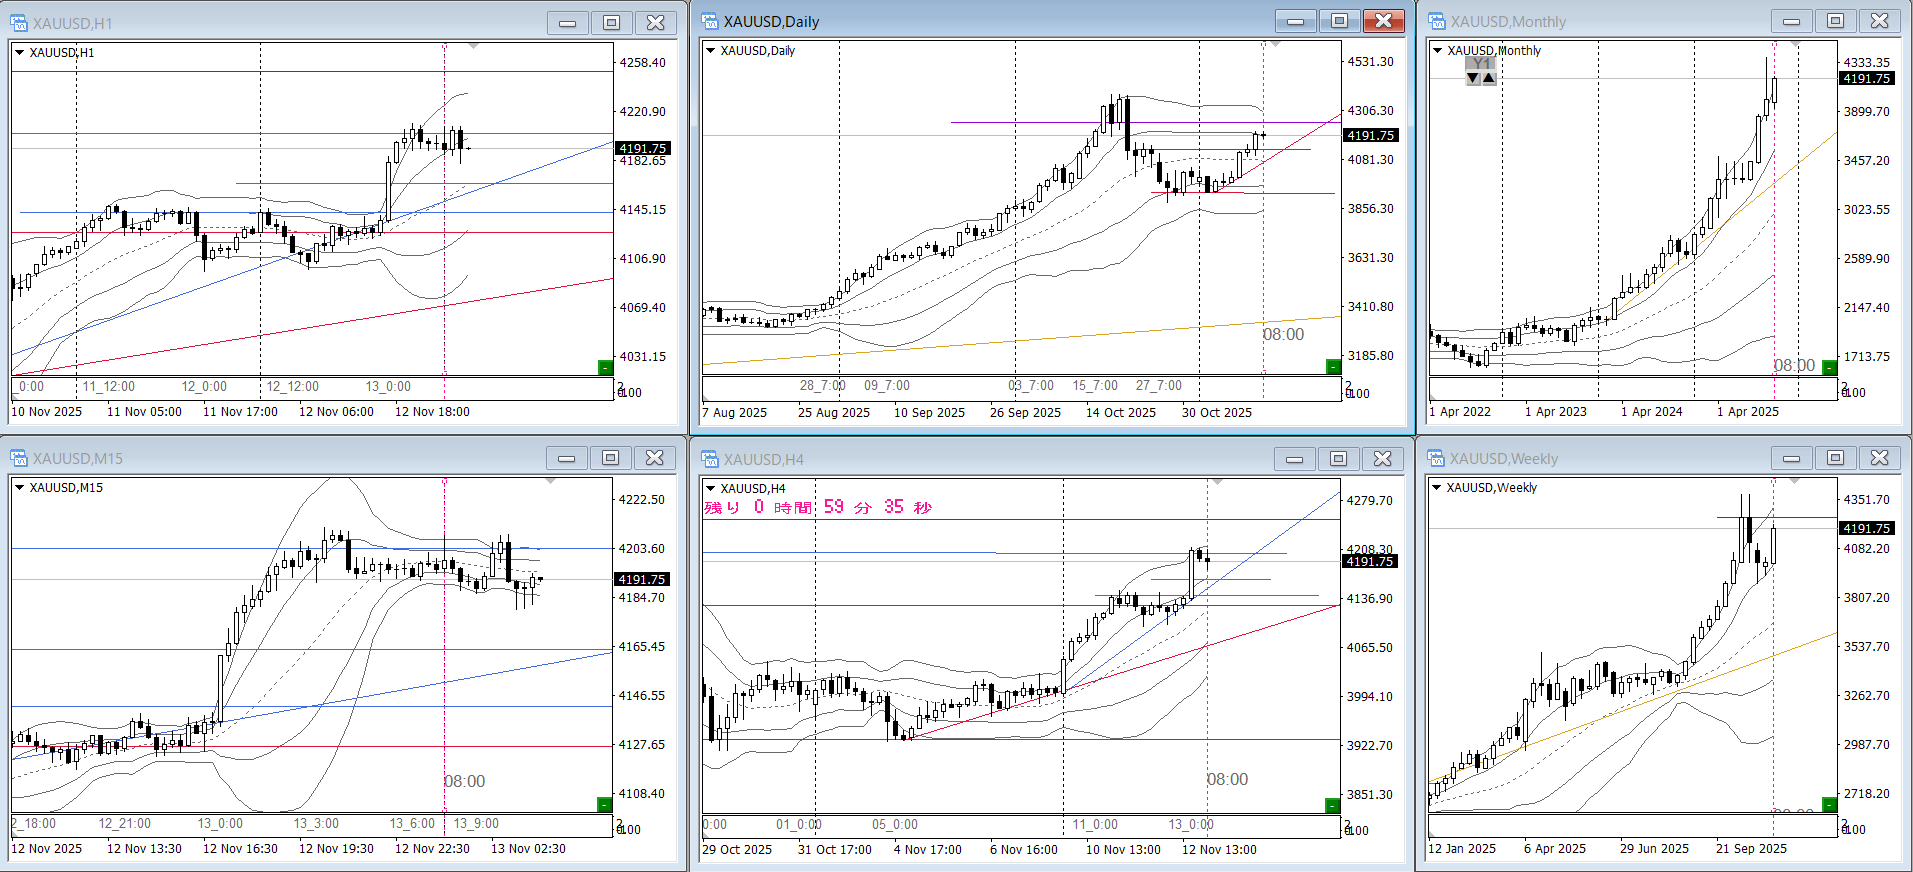Click the 4191.75 price label on Weekly chart

pos(1866,528)
